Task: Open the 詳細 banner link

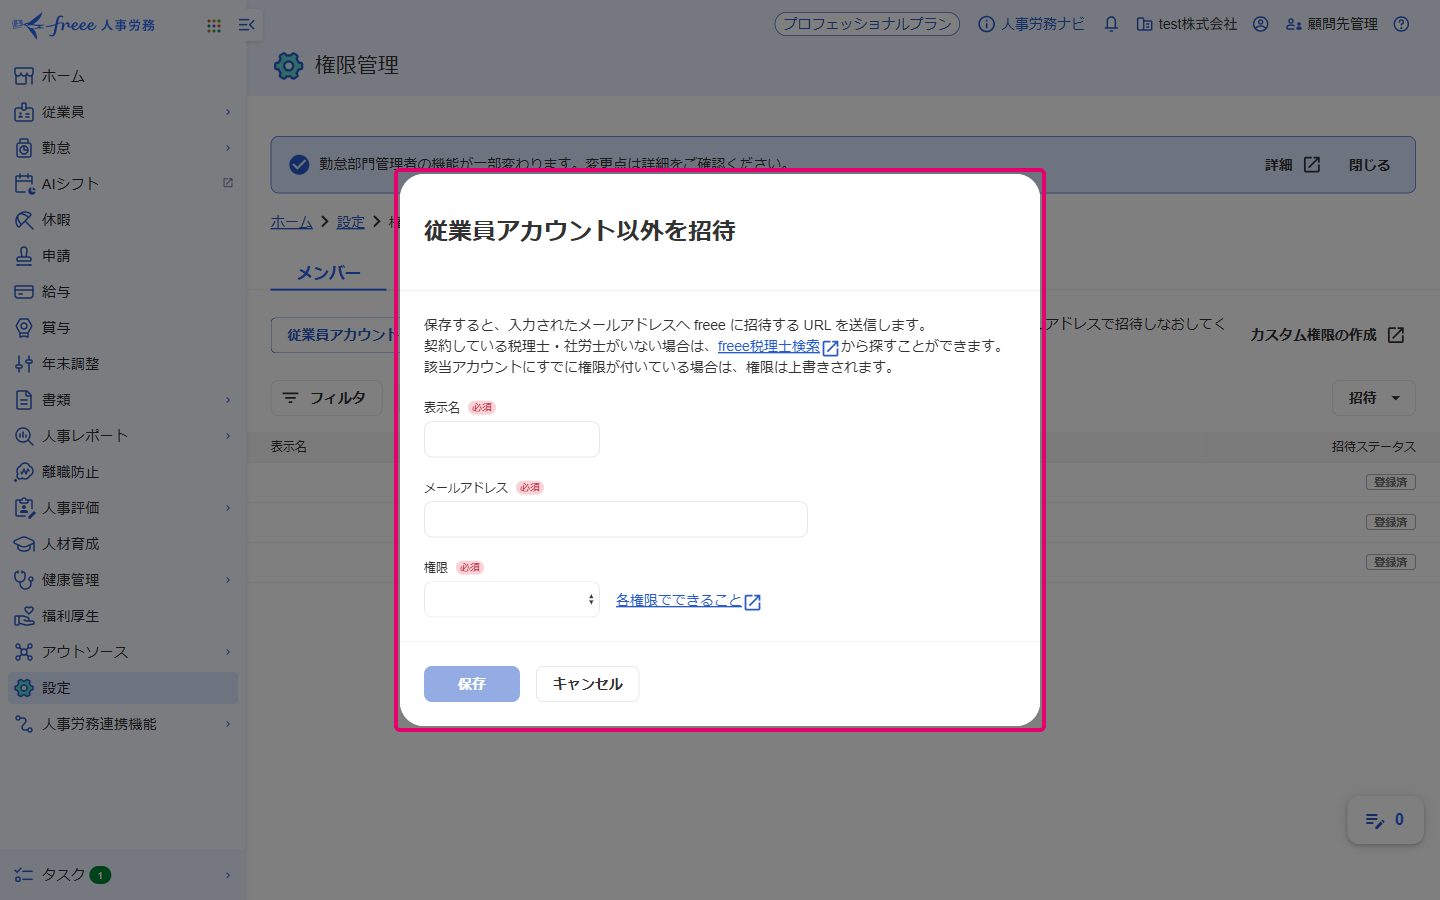Action: 1292,165
